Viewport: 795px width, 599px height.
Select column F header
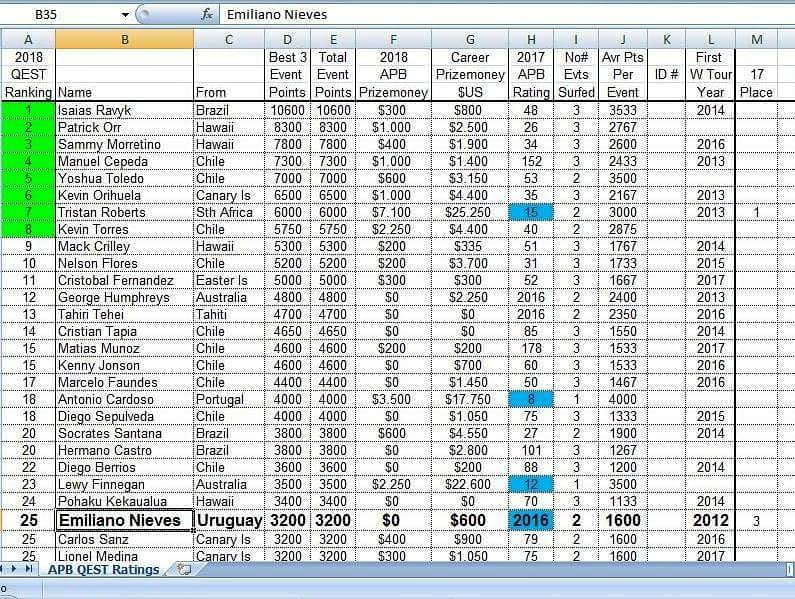click(393, 40)
